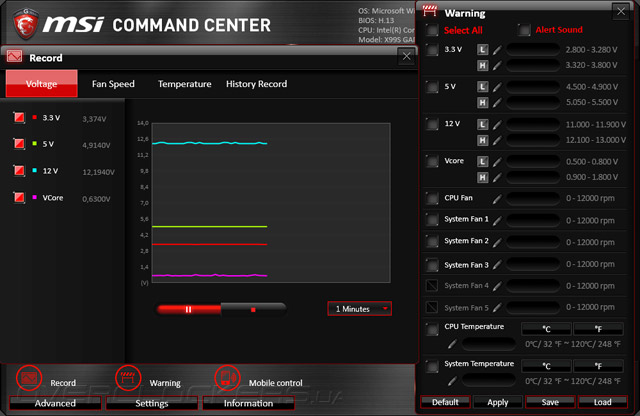Edit the CPU Temperature pencil
Viewport: 640px width, 416px height.
tap(452, 344)
